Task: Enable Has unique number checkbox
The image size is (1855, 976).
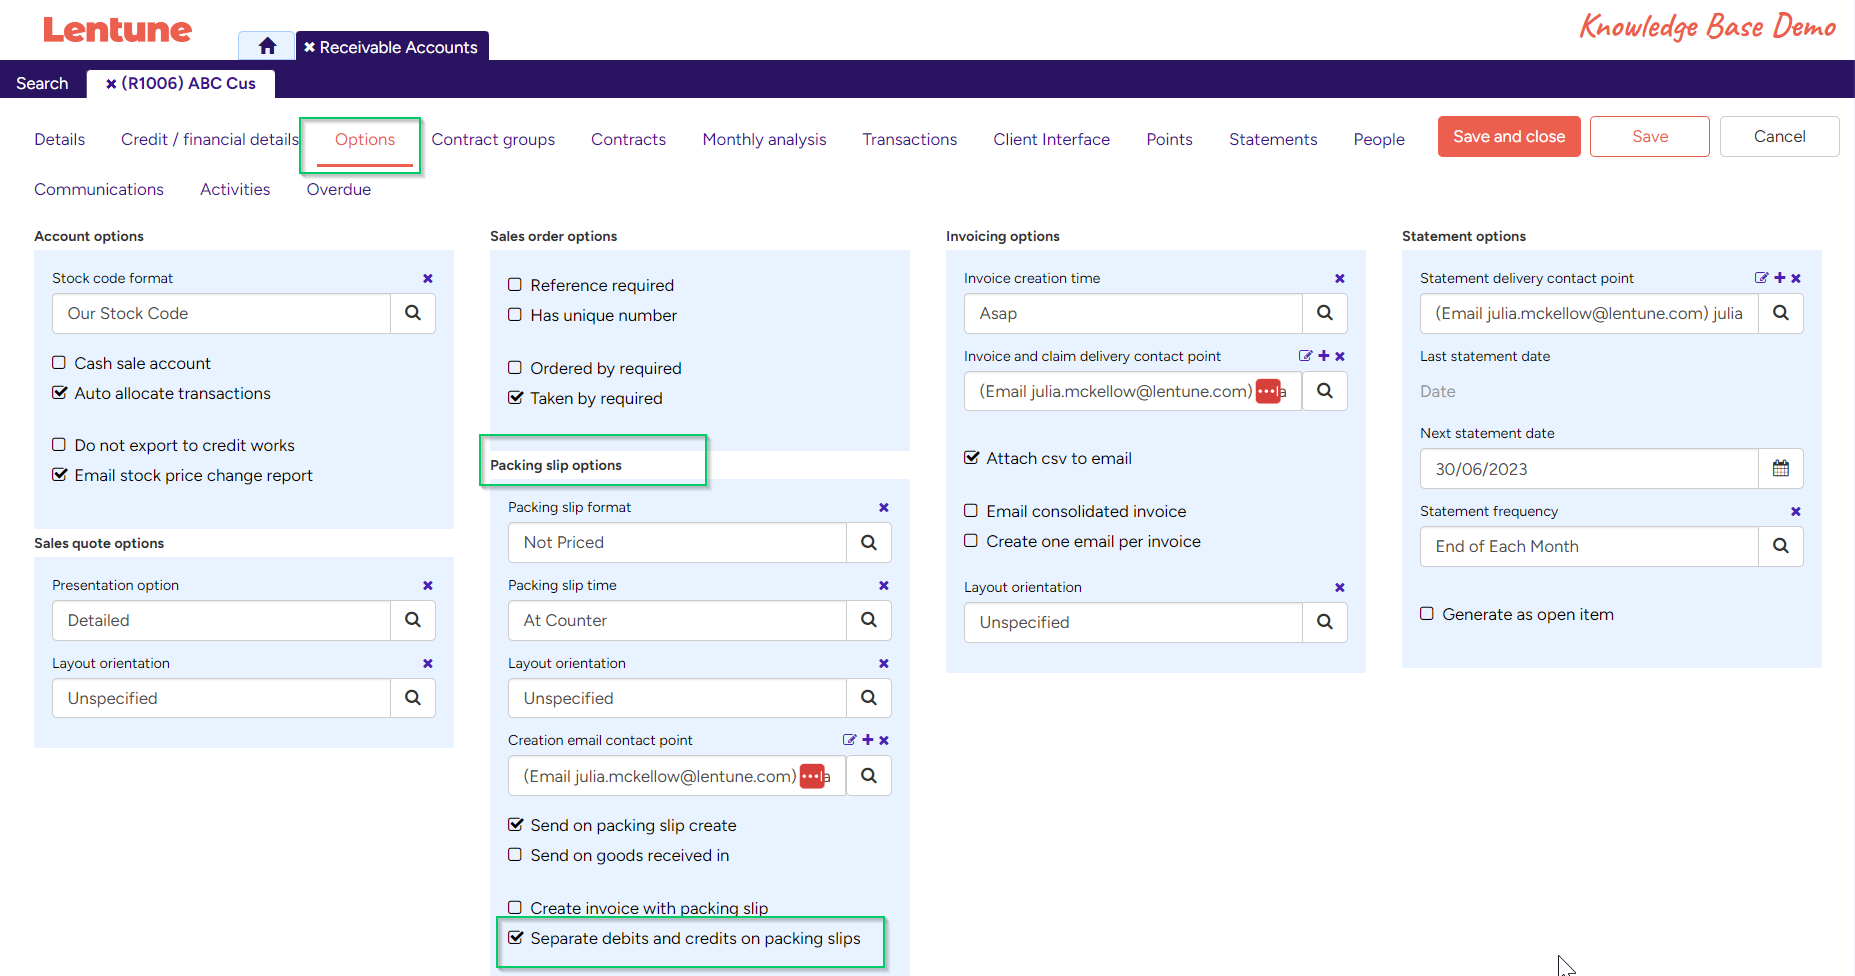Action: (x=515, y=315)
